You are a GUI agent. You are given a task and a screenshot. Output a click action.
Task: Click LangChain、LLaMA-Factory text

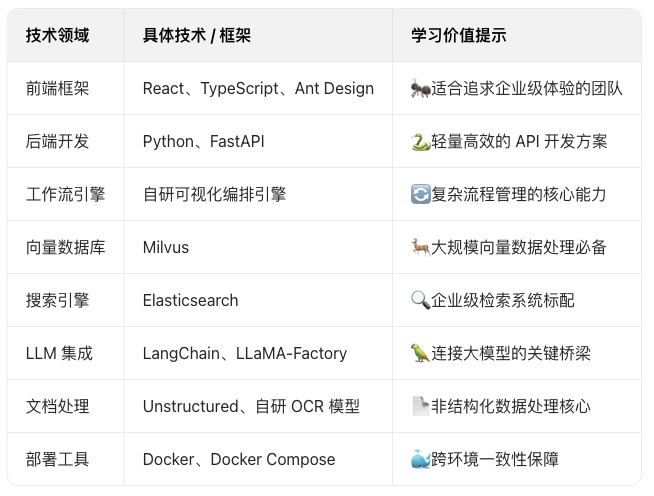(x=245, y=353)
